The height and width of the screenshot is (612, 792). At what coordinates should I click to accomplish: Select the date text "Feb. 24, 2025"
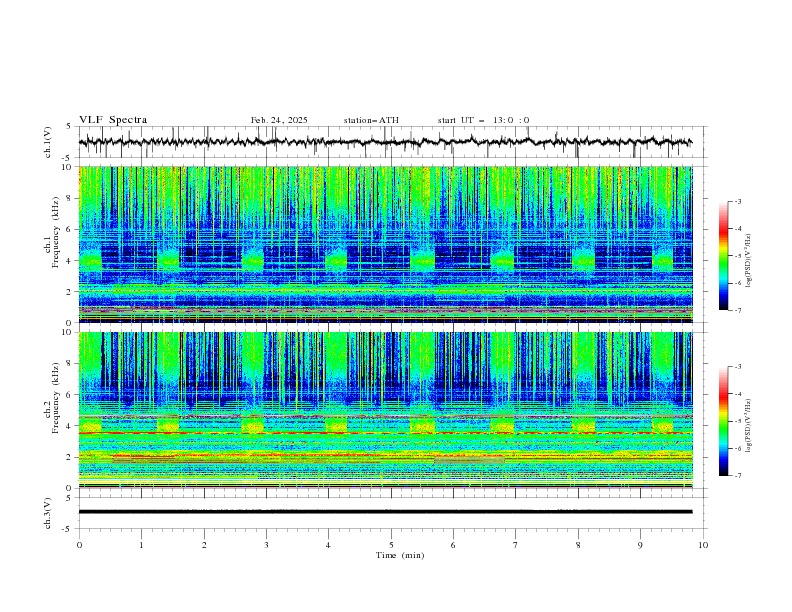[x=279, y=120]
